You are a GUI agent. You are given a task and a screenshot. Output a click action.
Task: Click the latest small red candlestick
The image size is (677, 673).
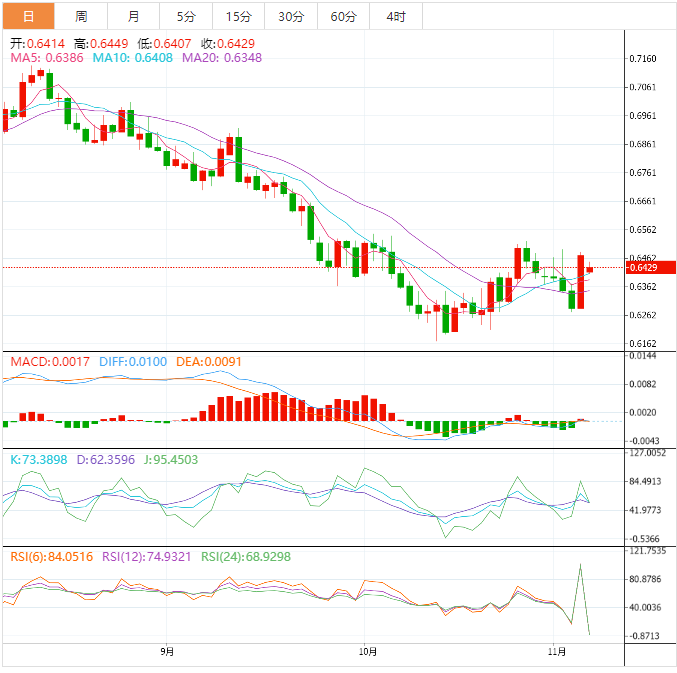[x=590, y=269]
